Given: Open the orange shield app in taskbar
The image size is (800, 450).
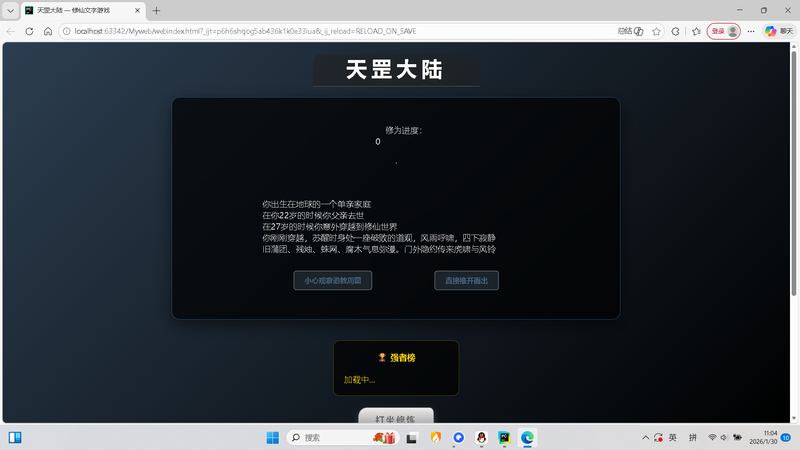Looking at the screenshot, I should pyautogui.click(x=436, y=438).
